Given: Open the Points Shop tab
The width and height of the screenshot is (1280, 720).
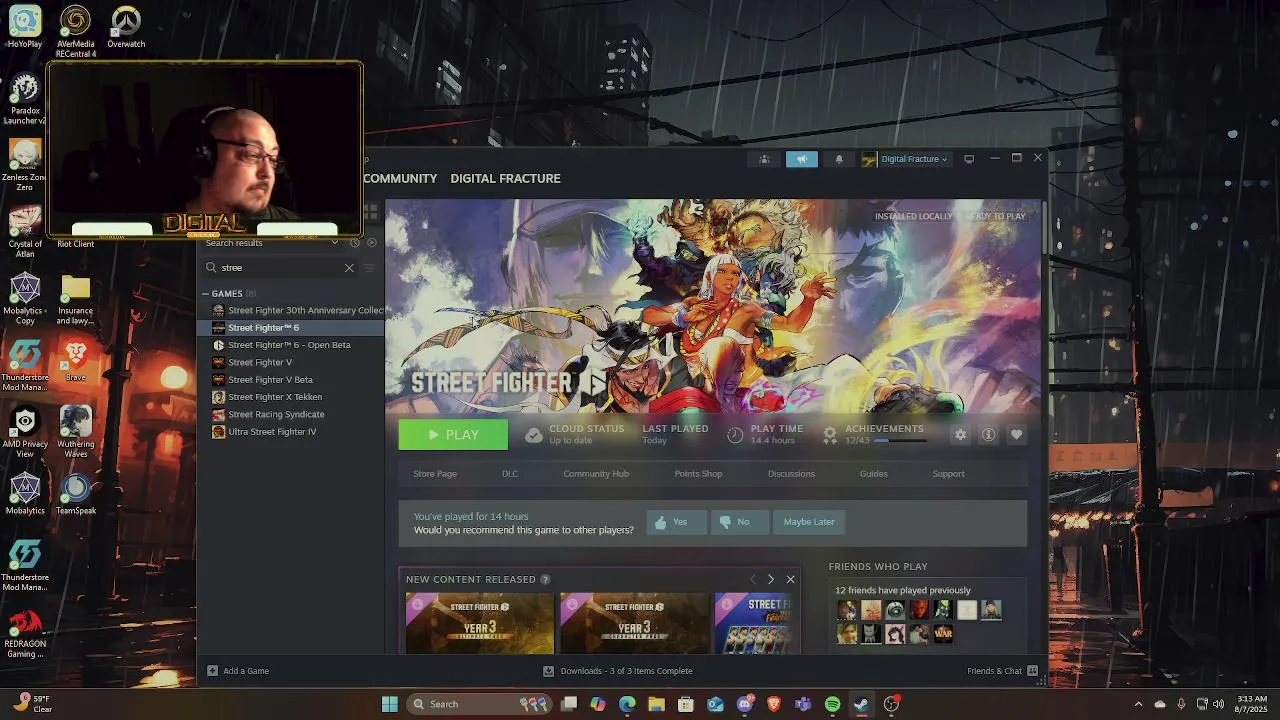Looking at the screenshot, I should (698, 474).
